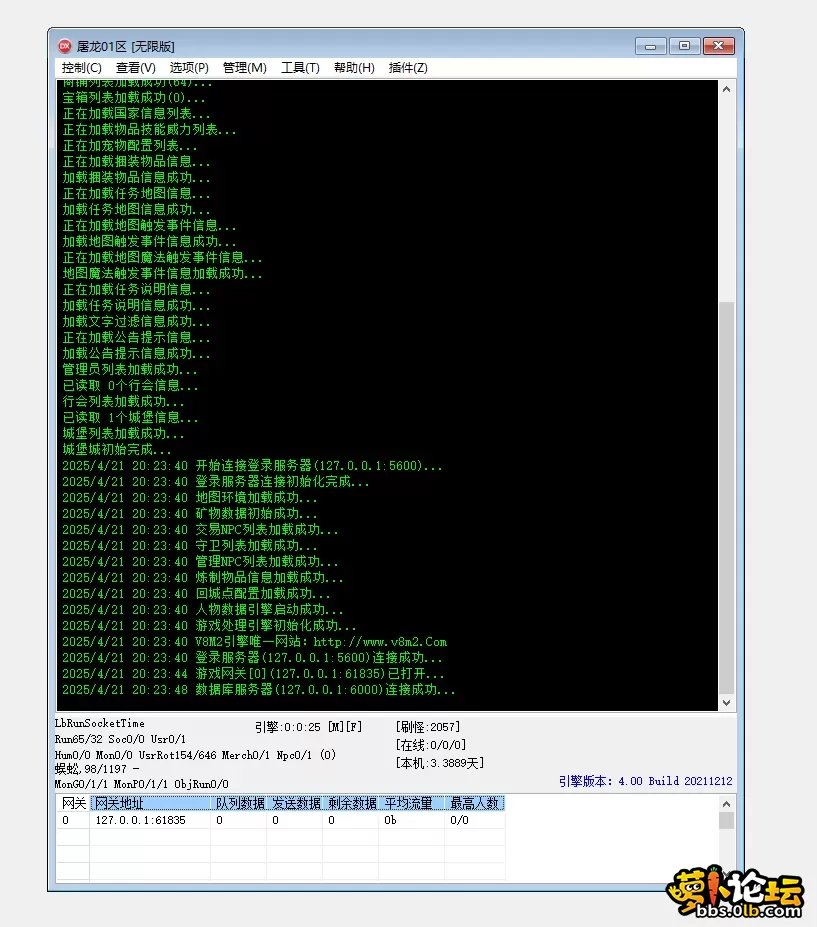Click the 引擎版本: 4.00 Build 20211212 label

[646, 781]
